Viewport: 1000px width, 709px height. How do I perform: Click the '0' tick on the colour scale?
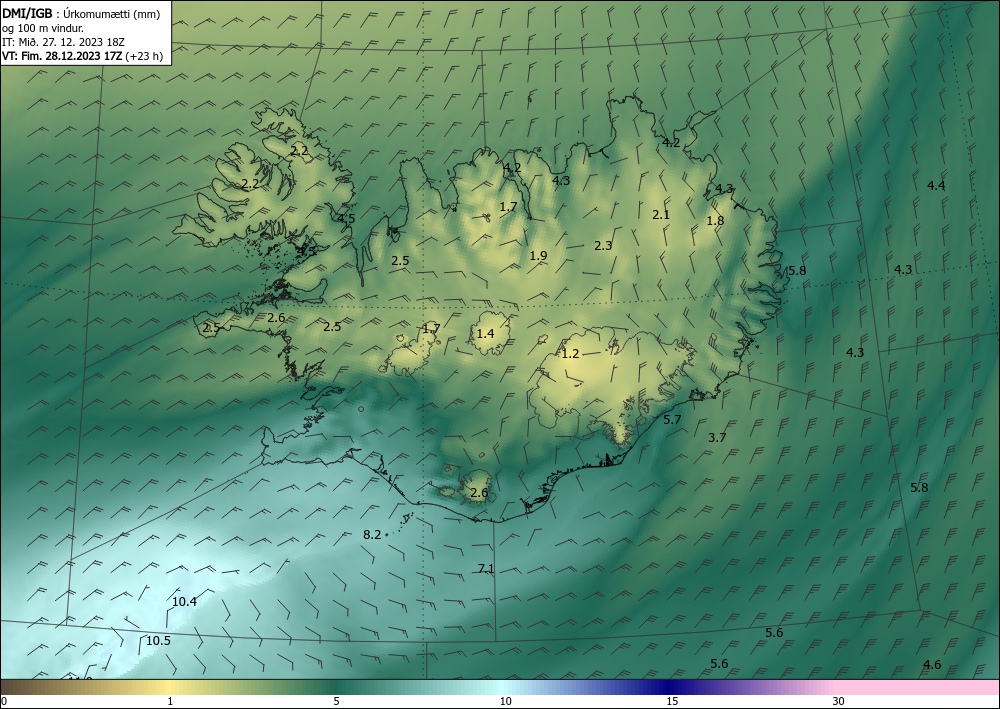(4, 702)
